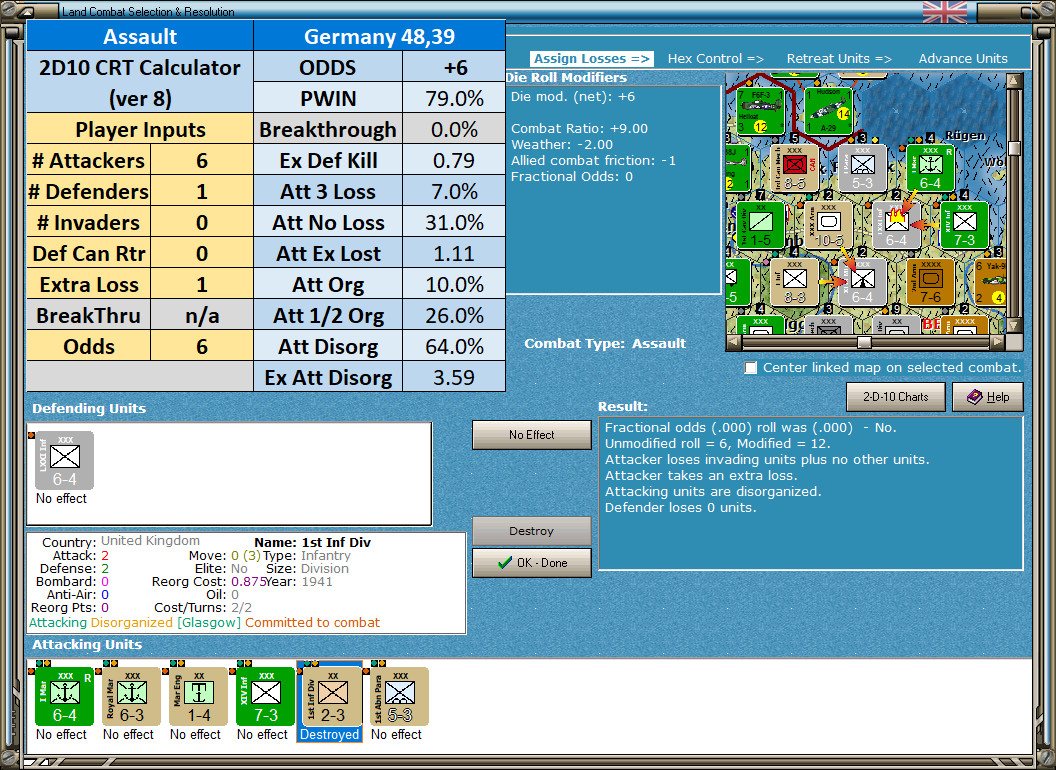Click the 'Germany 48,39' header

(379, 36)
